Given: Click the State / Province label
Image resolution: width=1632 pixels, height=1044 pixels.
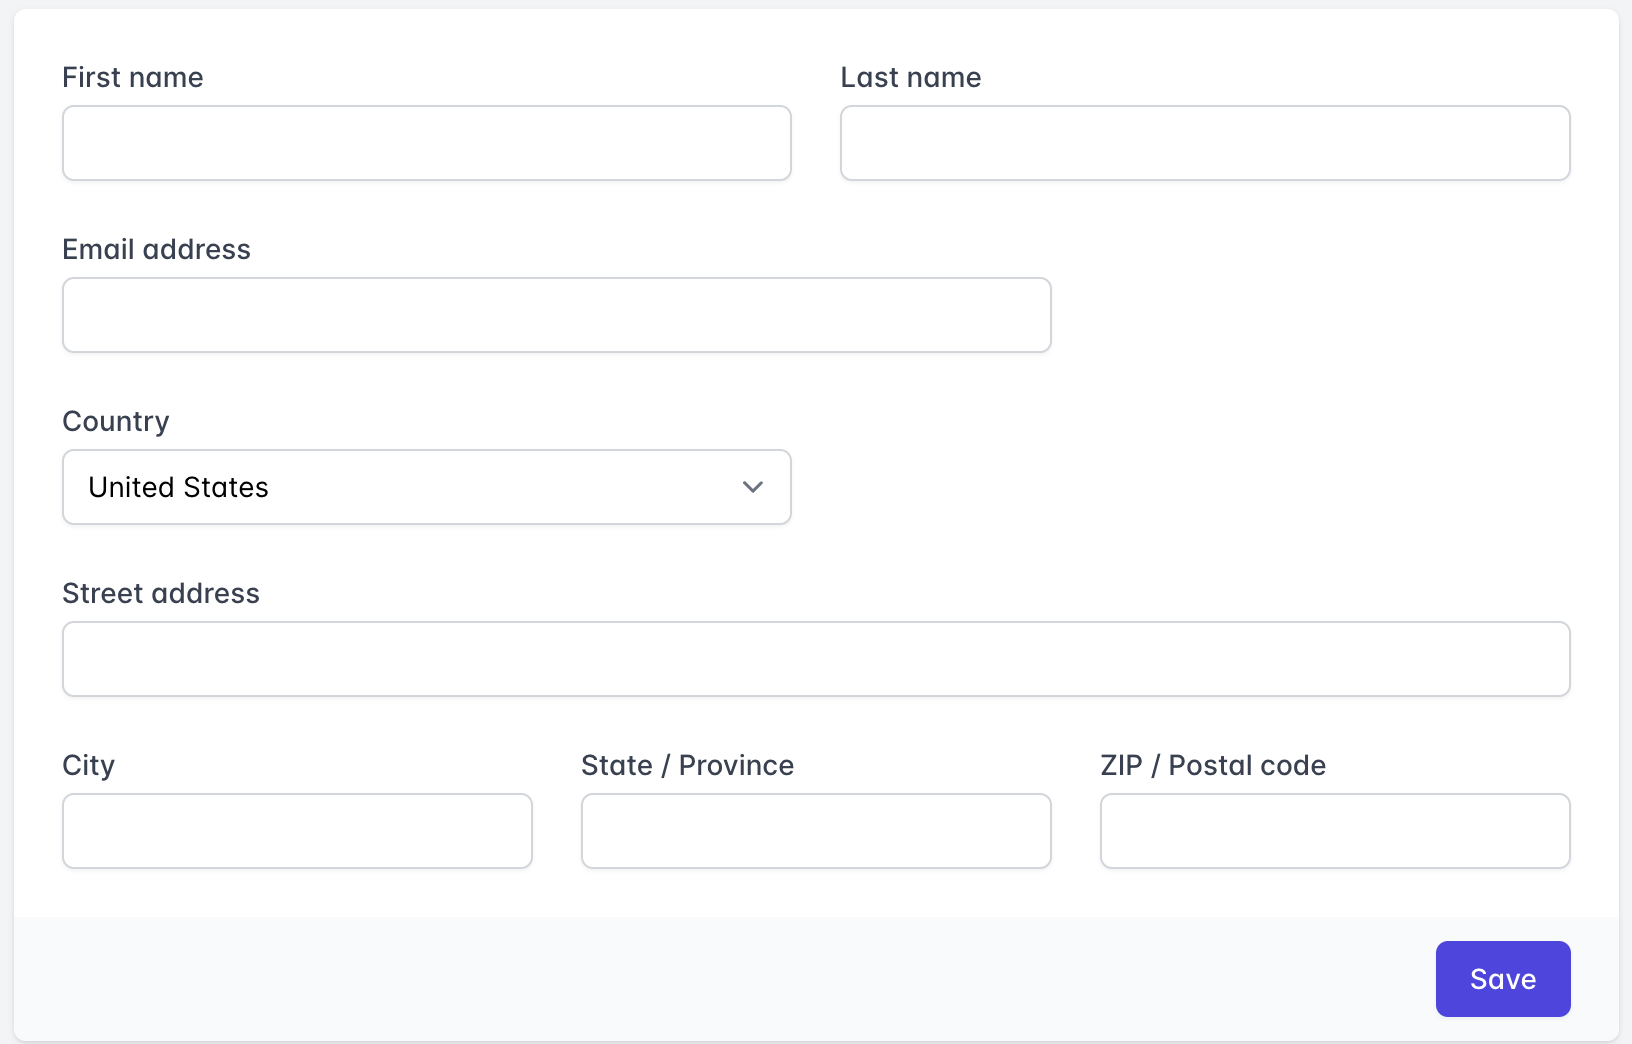Looking at the screenshot, I should tap(687, 765).
